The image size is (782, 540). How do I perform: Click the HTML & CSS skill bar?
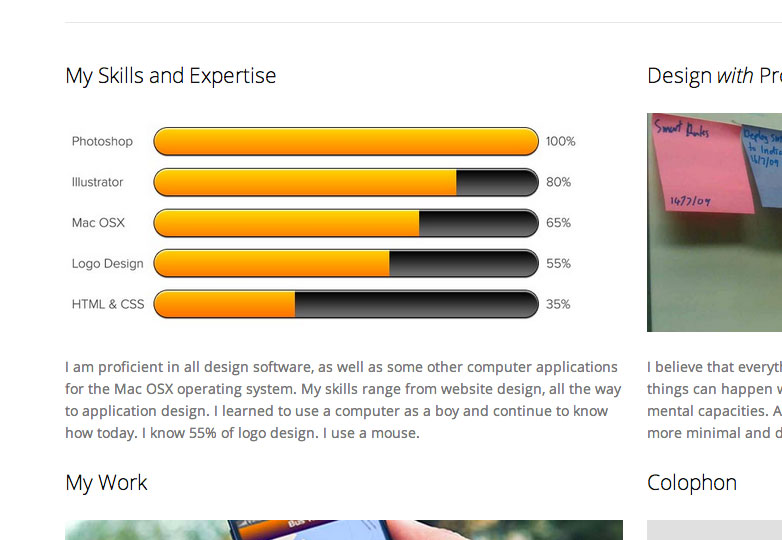click(346, 304)
